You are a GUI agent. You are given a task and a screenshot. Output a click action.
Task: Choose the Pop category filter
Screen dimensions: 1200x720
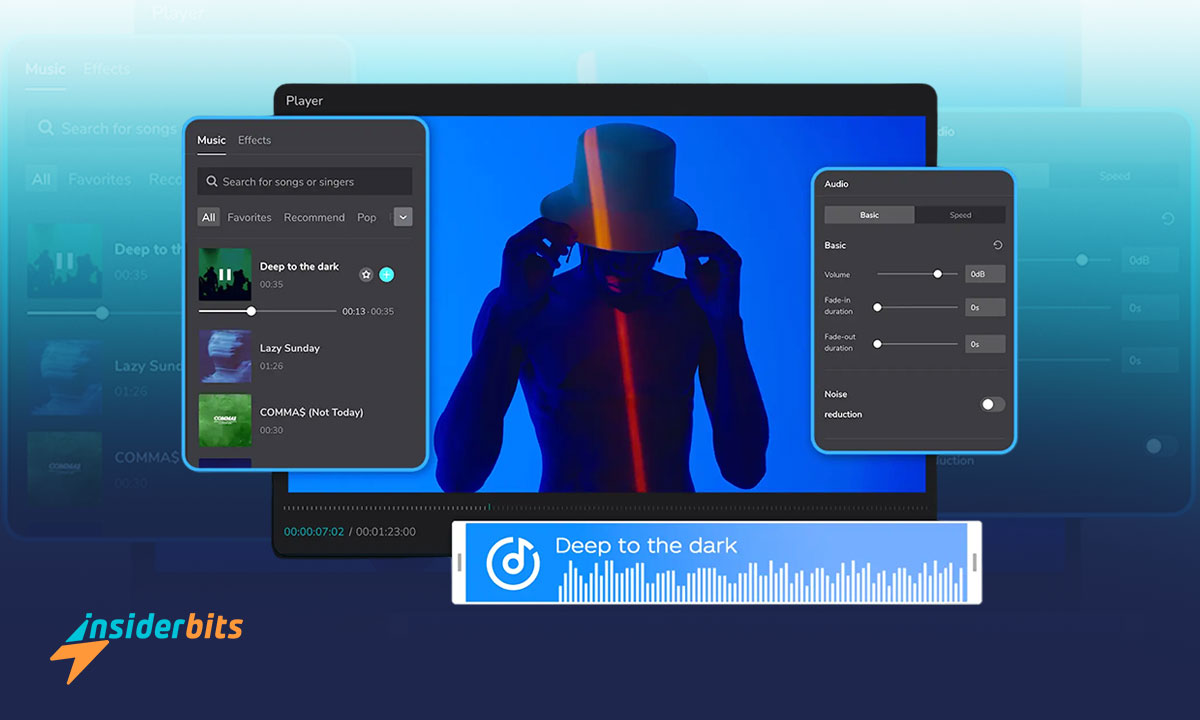(x=367, y=217)
